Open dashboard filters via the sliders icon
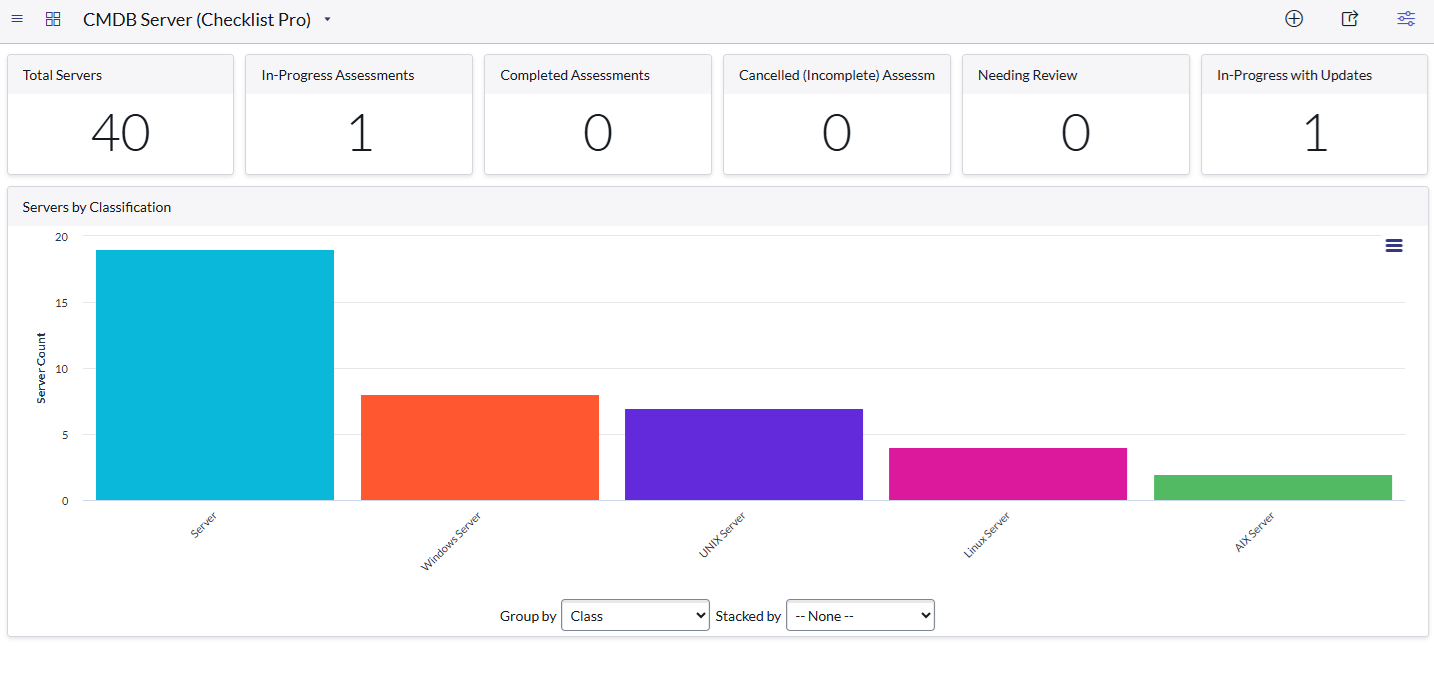This screenshot has height=688, width=1434. pos(1405,18)
